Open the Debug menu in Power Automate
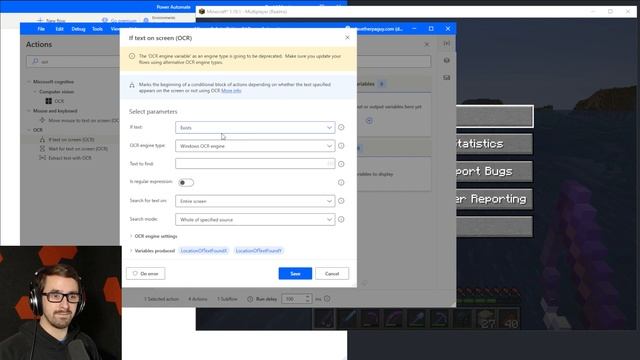This screenshot has width=640, height=360. click(x=78, y=29)
